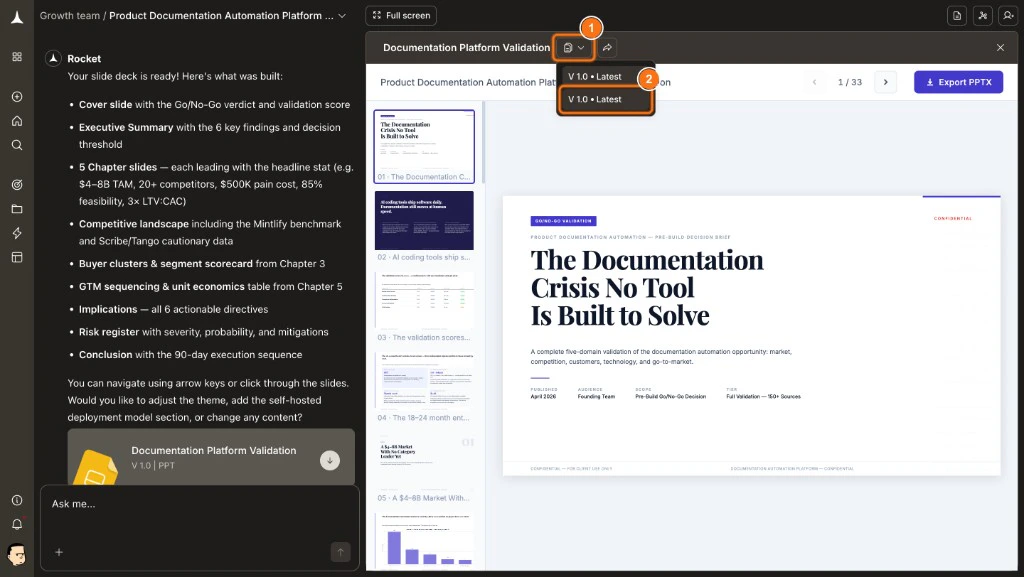The width and height of the screenshot is (1024, 577).
Task: Enter Full screen mode
Action: click(400, 15)
